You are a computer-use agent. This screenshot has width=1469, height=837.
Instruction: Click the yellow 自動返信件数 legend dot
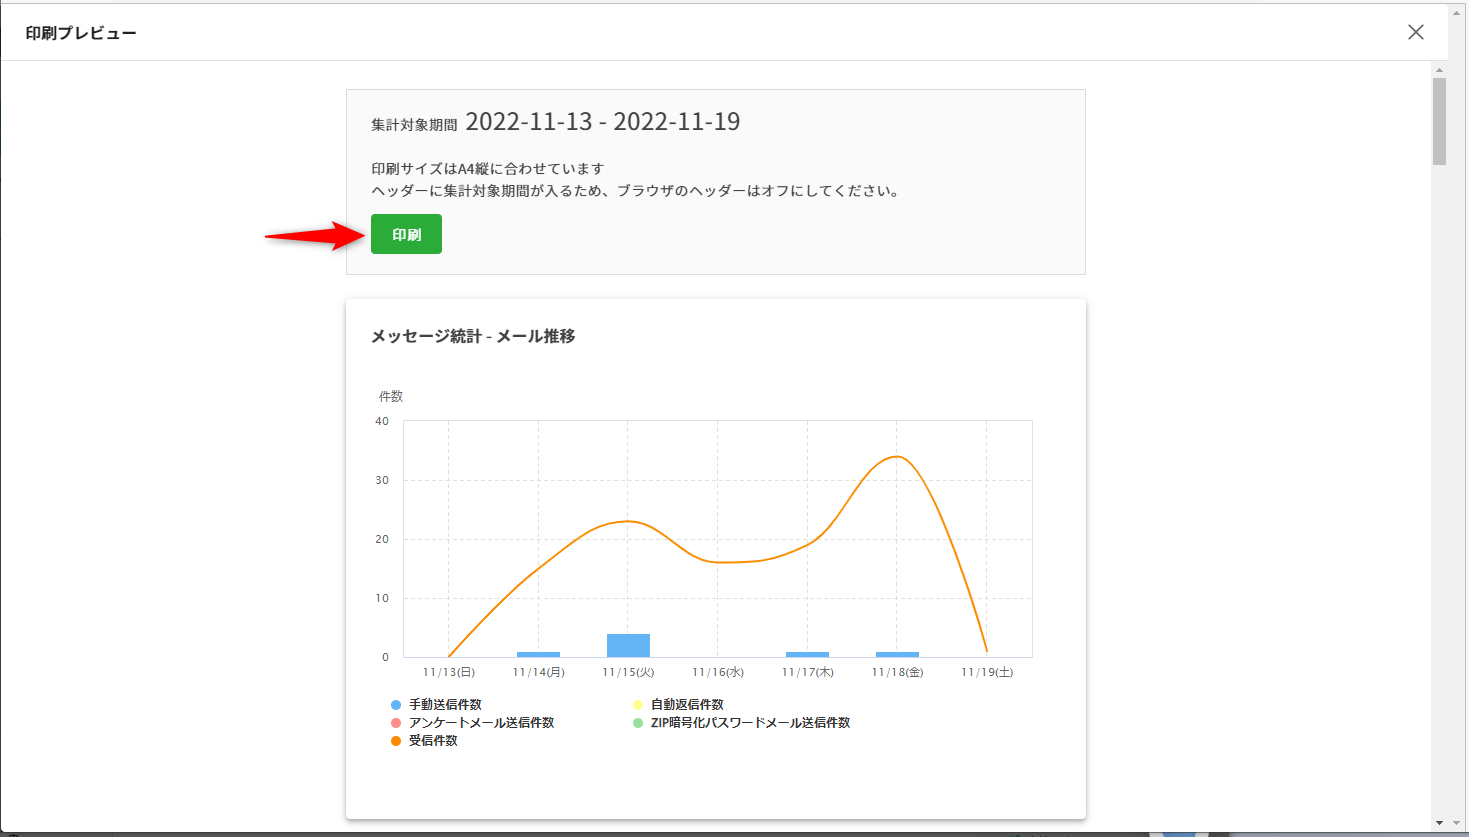tap(638, 705)
